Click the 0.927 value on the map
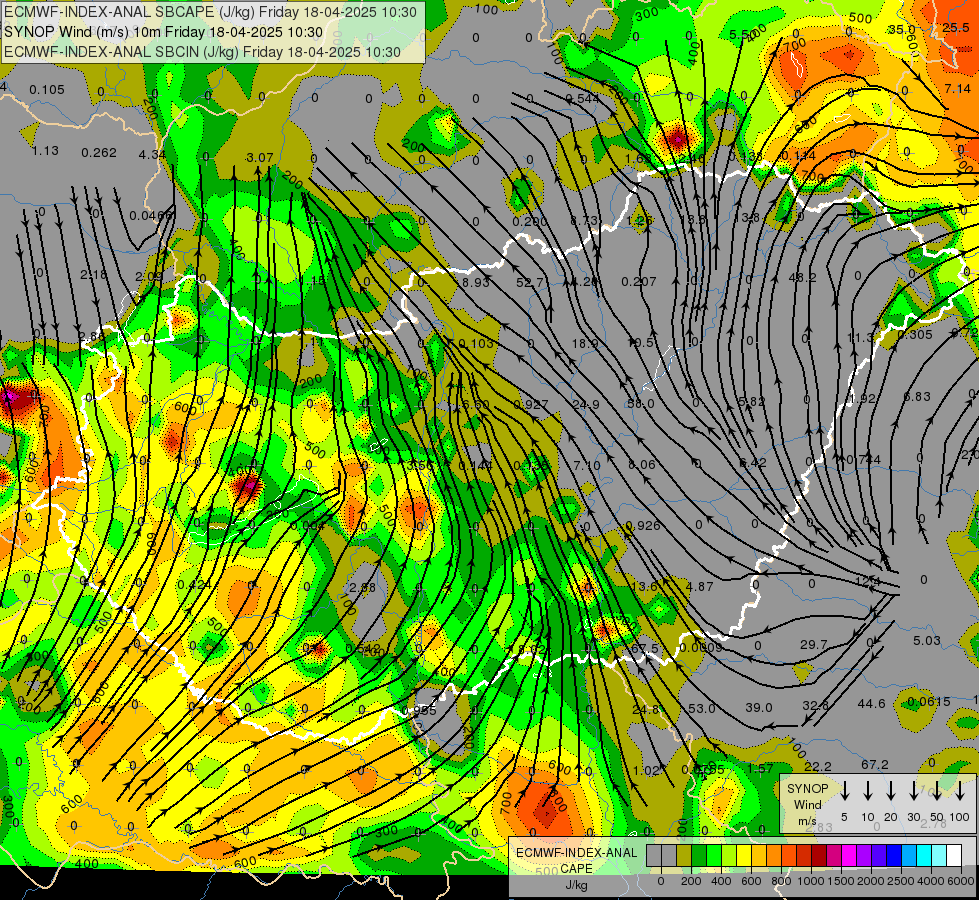 [x=531, y=405]
